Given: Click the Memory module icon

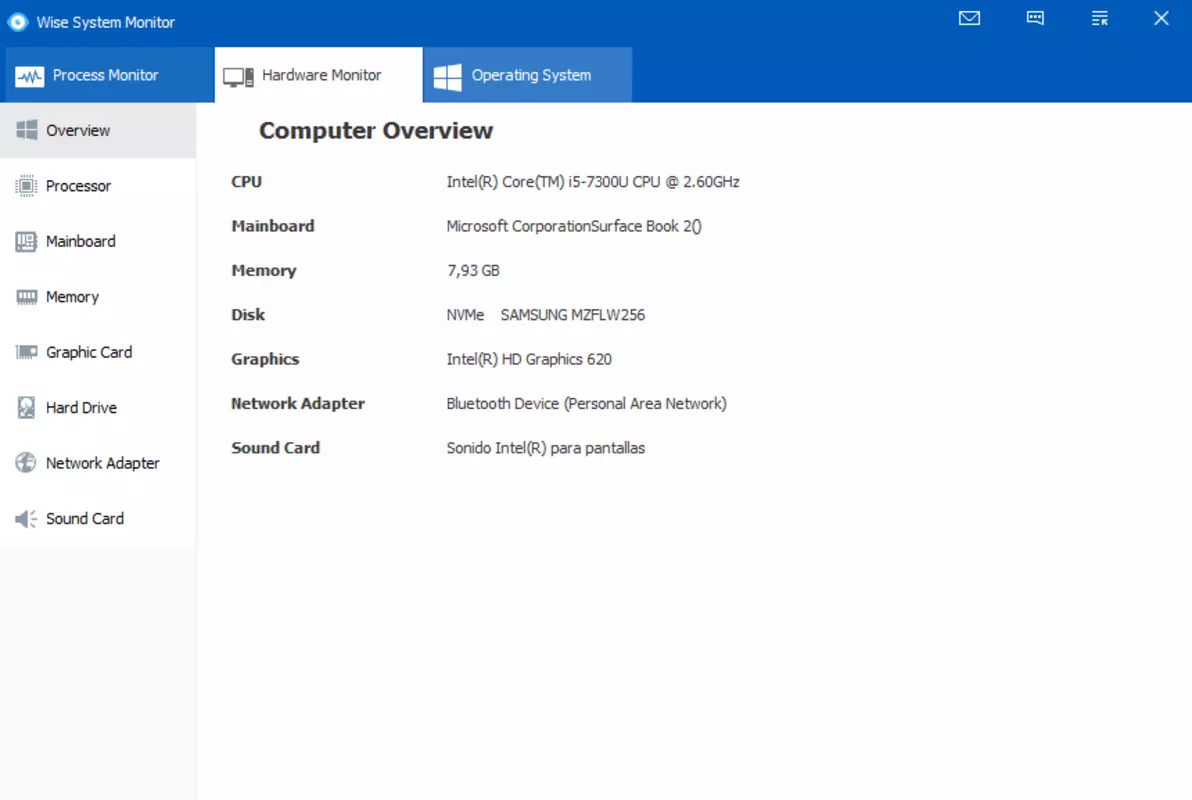Looking at the screenshot, I should click(26, 297).
